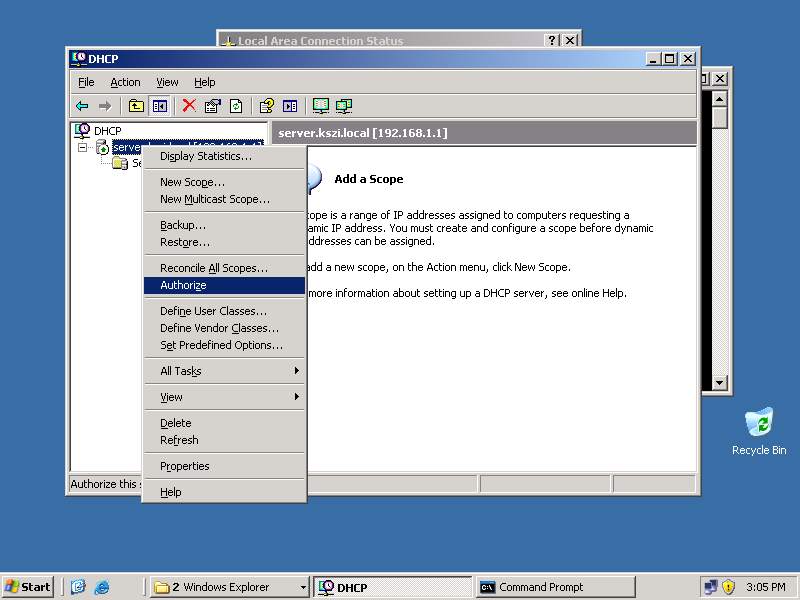Select the DHCP root label in tree

tap(108, 131)
